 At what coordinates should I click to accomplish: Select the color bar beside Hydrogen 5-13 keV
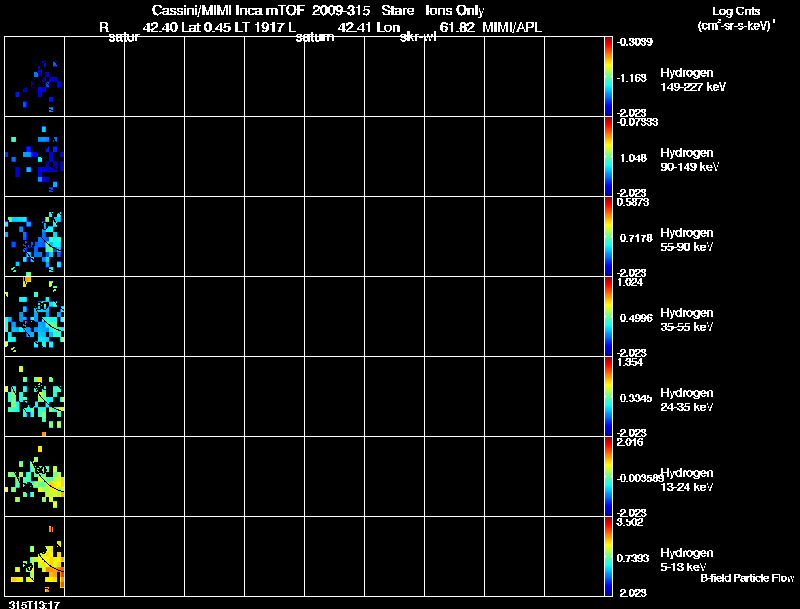[608, 556]
